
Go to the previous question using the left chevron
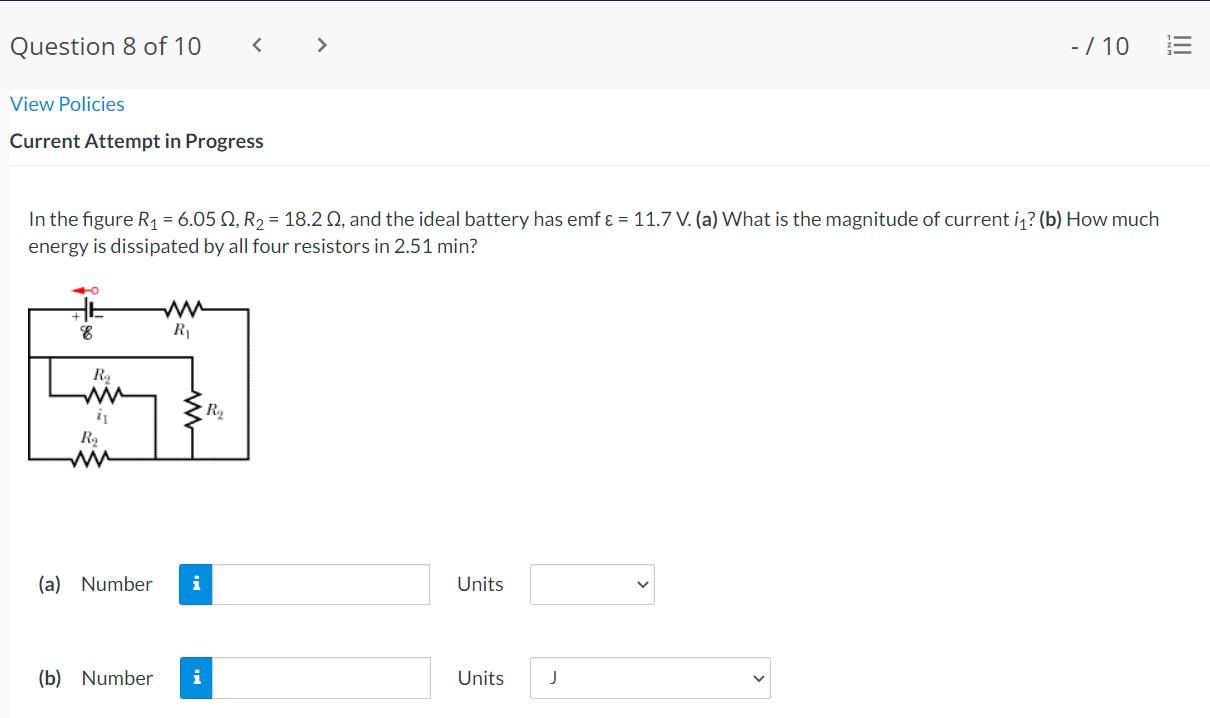(x=257, y=45)
